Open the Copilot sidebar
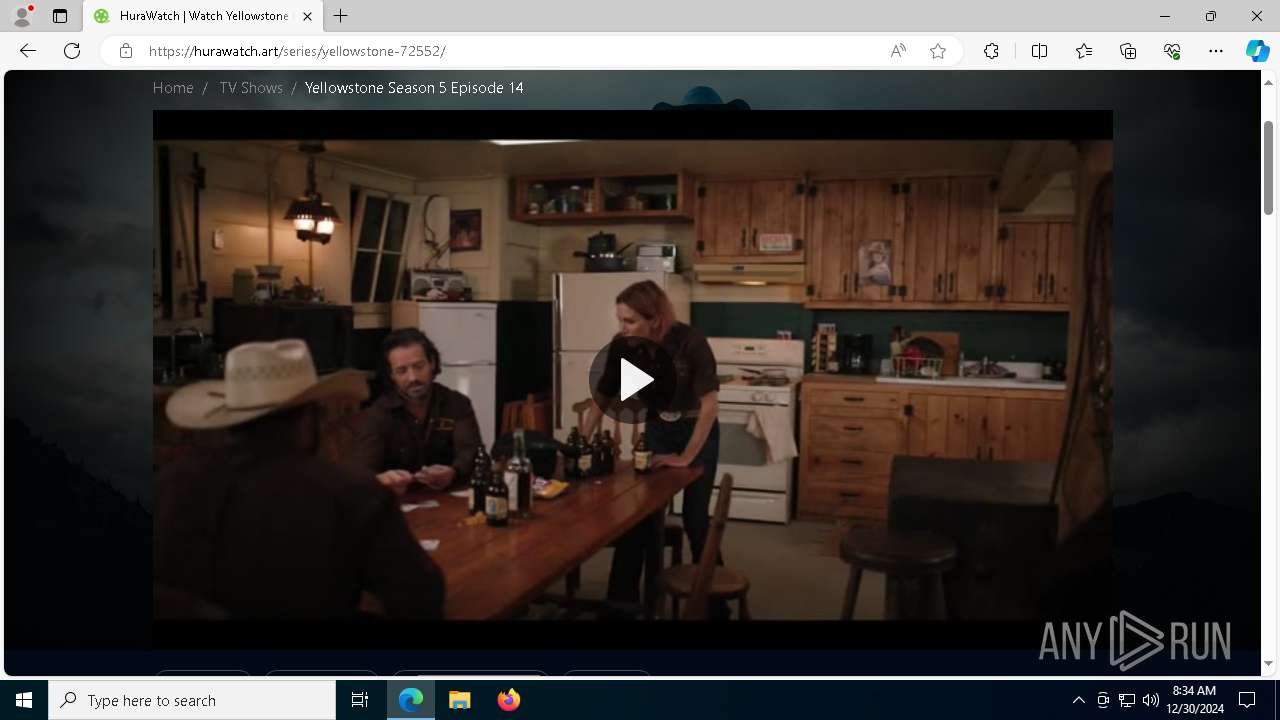The image size is (1280, 720). [1257, 51]
